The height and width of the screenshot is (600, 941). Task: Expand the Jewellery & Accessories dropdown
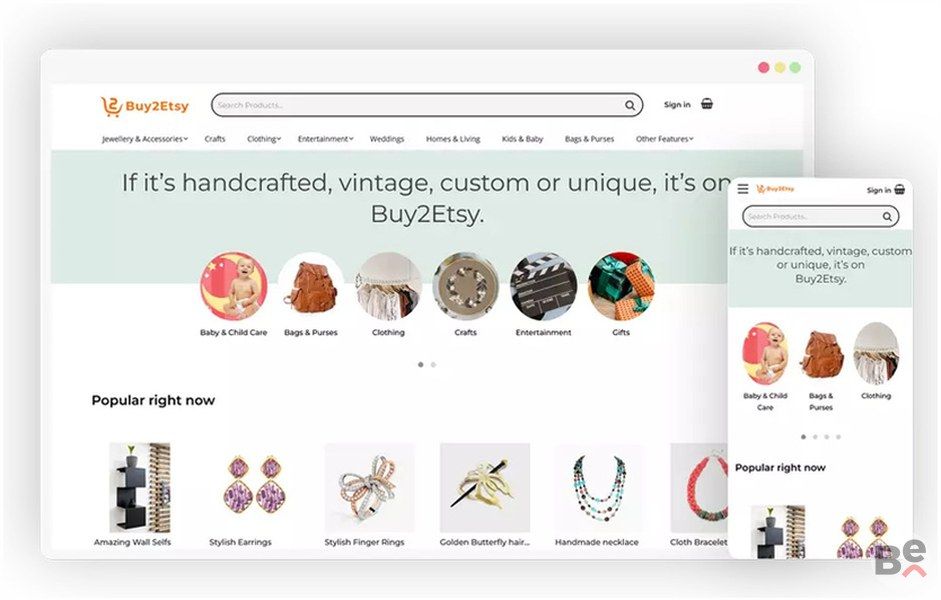(145, 139)
